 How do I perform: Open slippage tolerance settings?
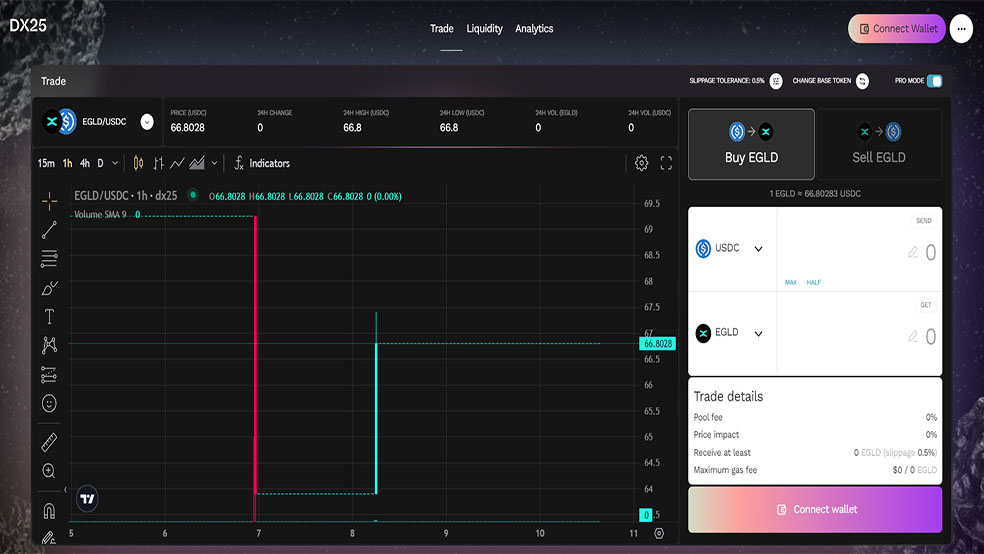tap(776, 81)
